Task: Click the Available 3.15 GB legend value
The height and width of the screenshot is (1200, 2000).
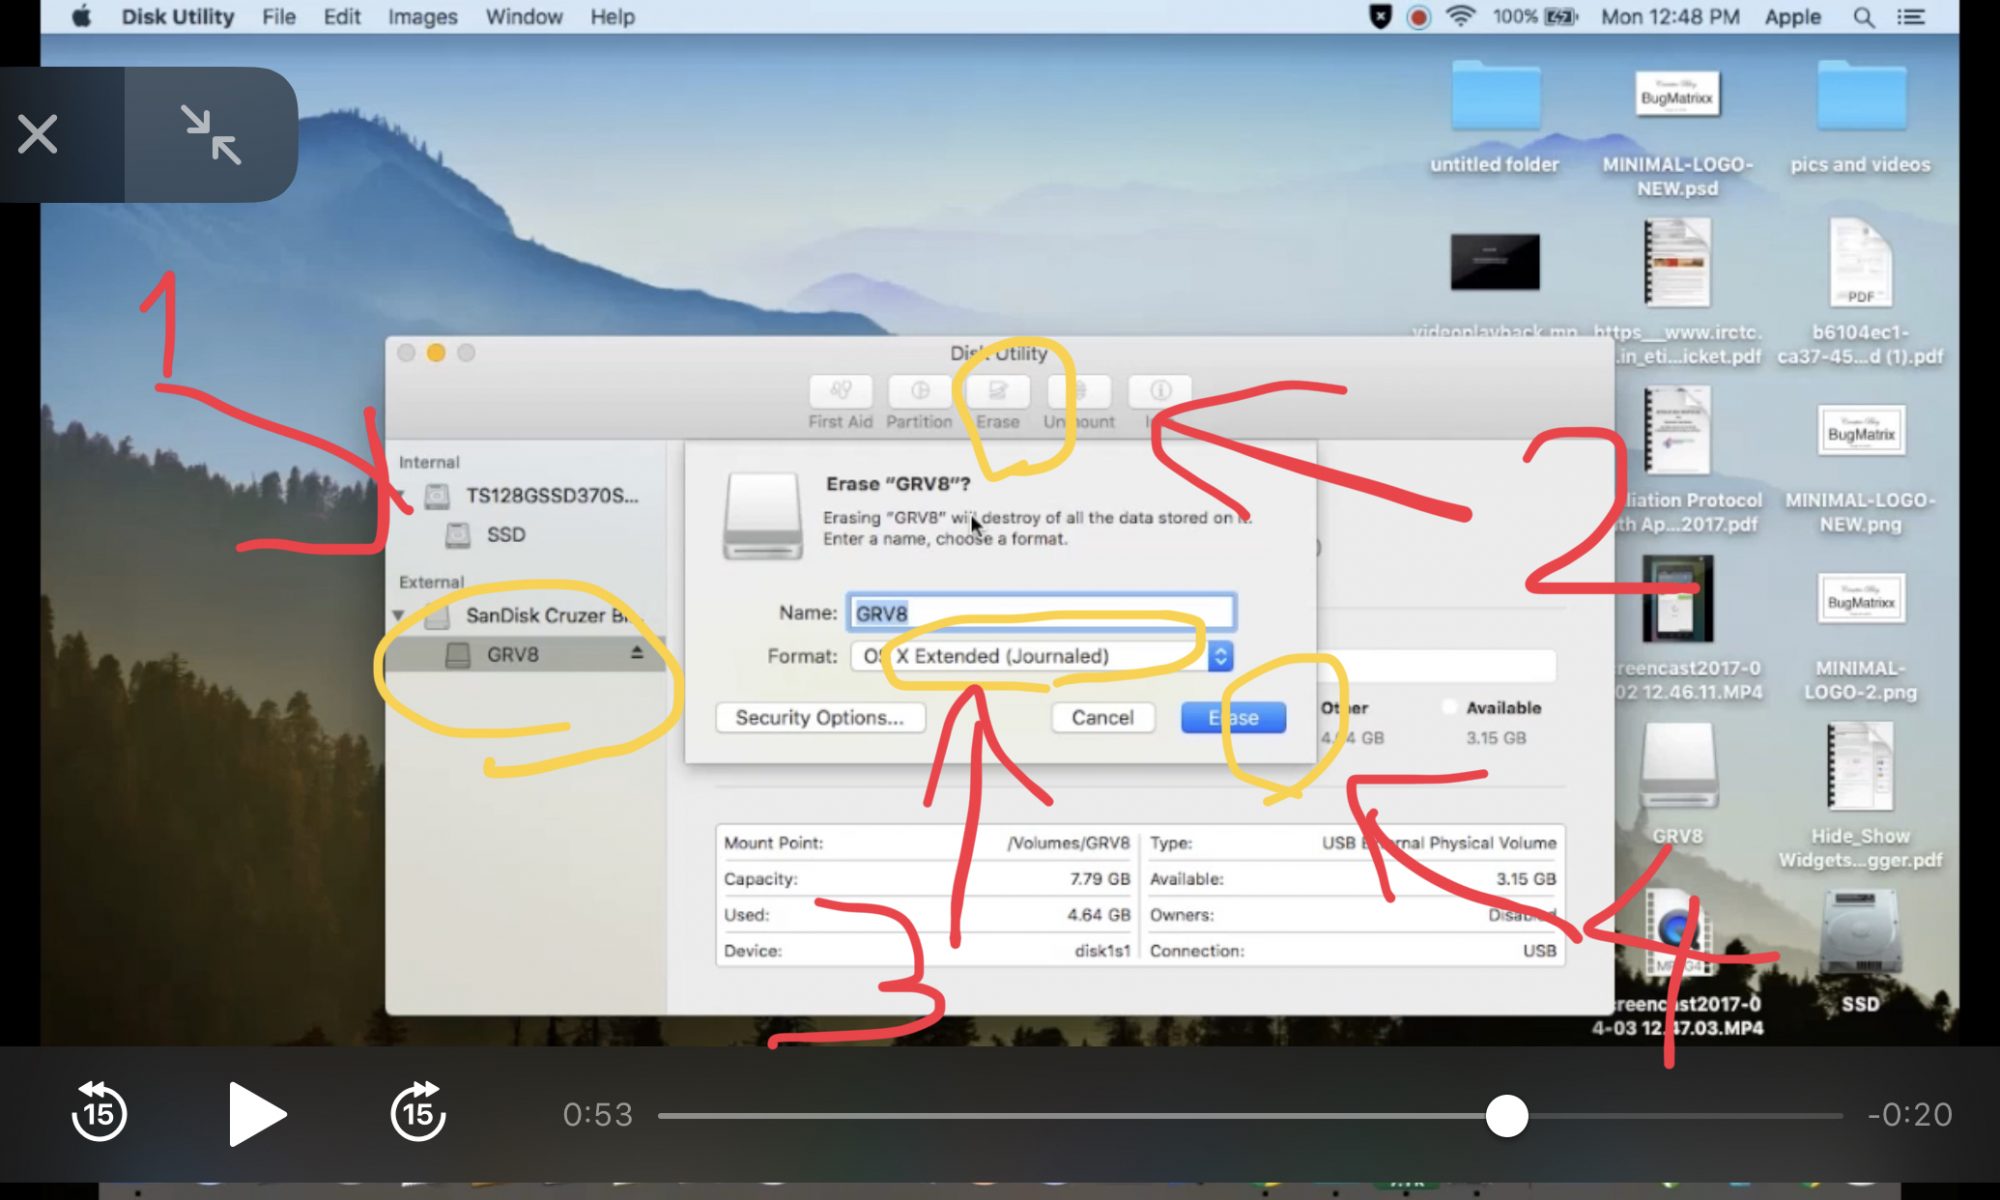Action: (1496, 738)
